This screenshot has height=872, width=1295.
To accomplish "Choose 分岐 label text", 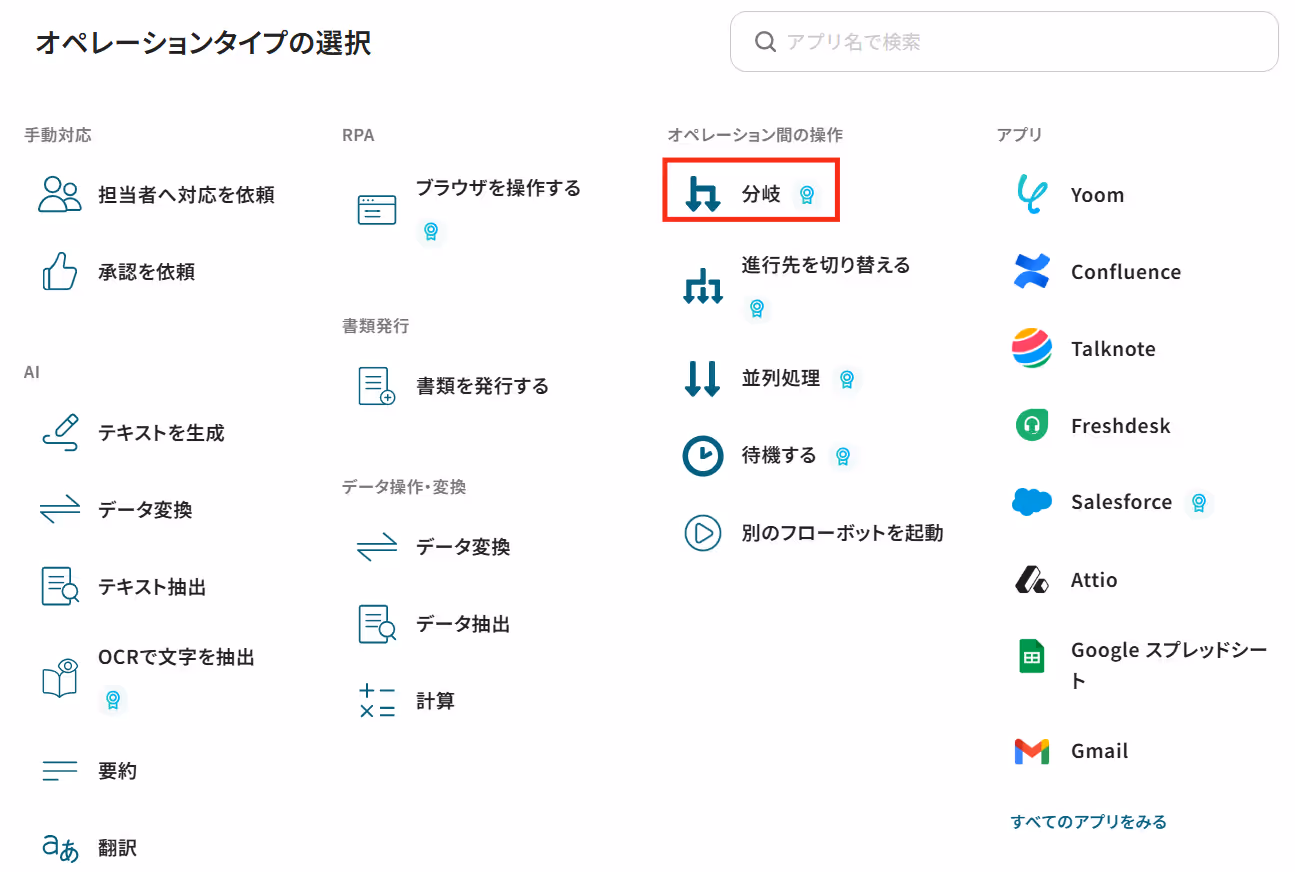I will tap(761, 194).
